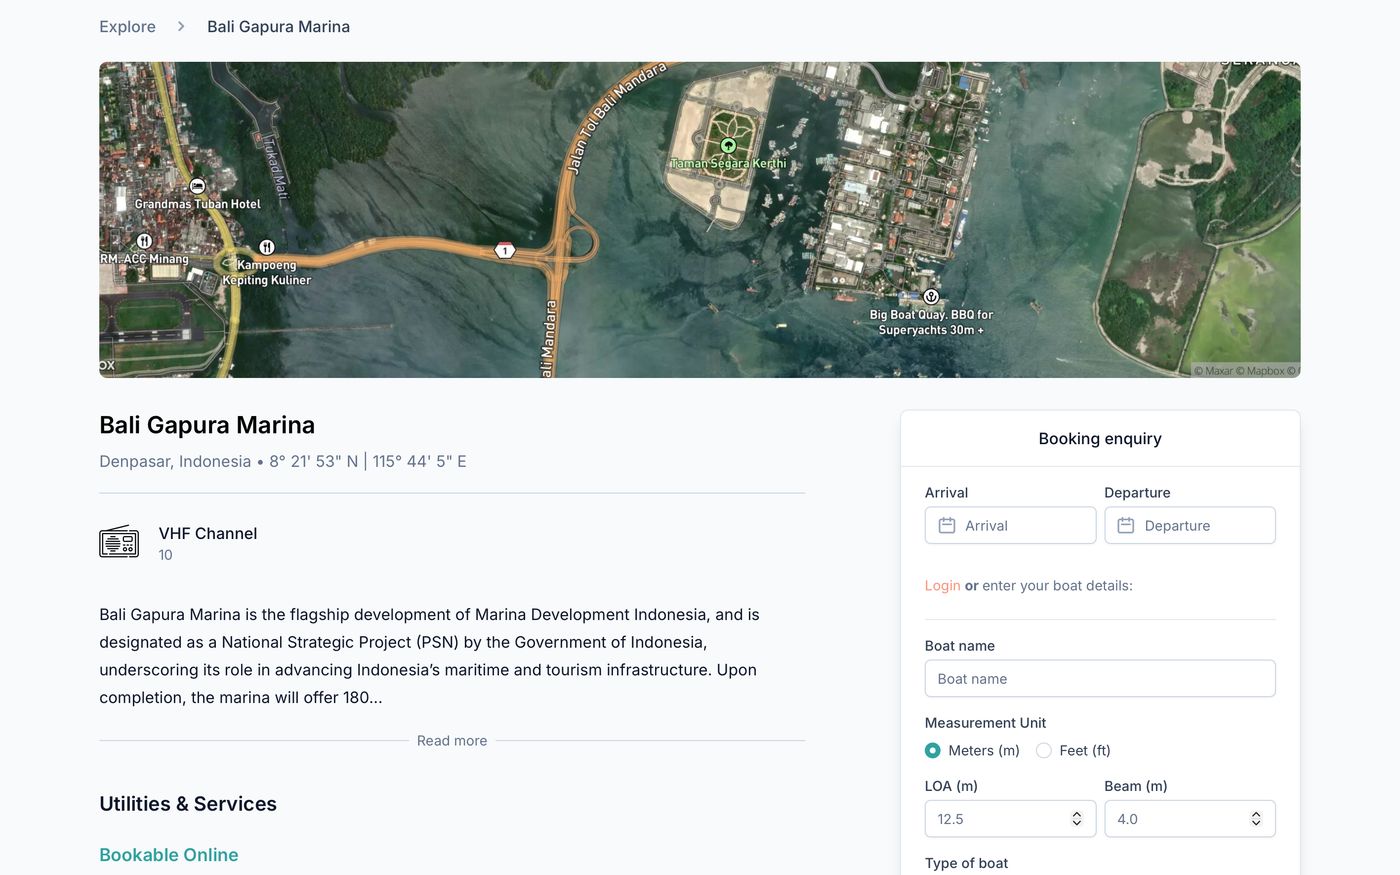Click the calendar icon in Departure field

(1126, 525)
